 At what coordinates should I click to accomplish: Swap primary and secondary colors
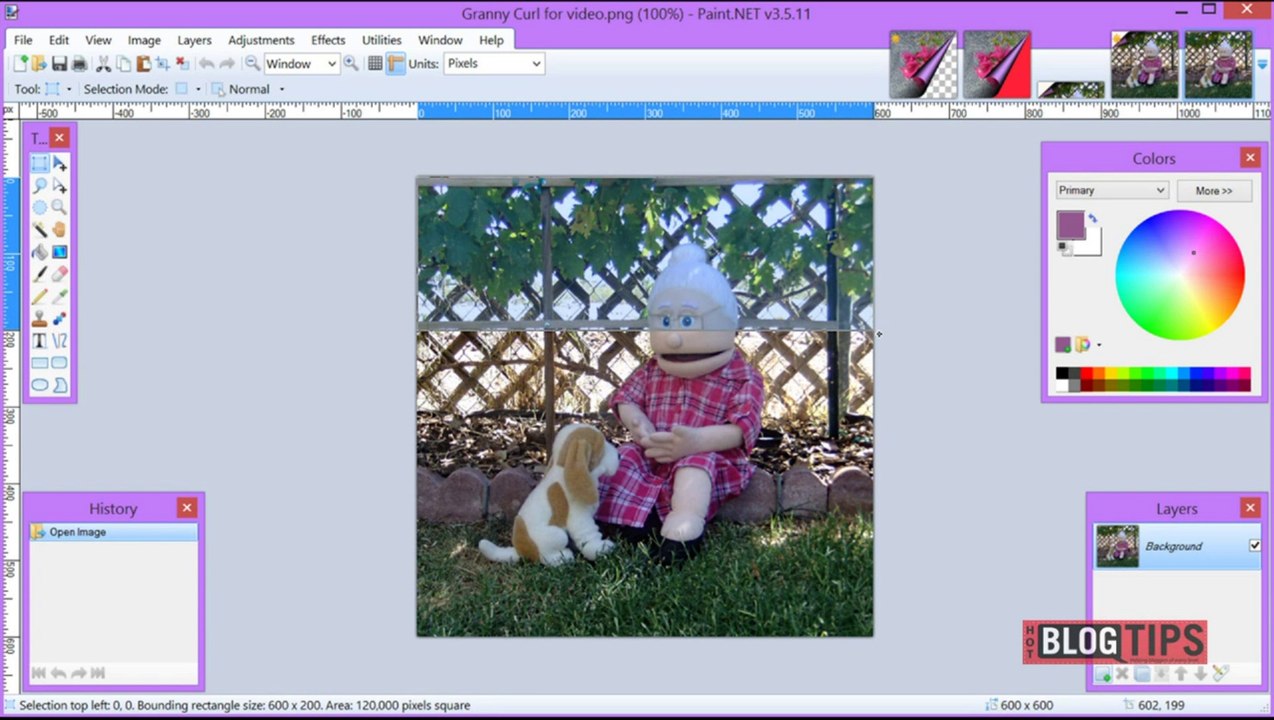coord(1092,218)
